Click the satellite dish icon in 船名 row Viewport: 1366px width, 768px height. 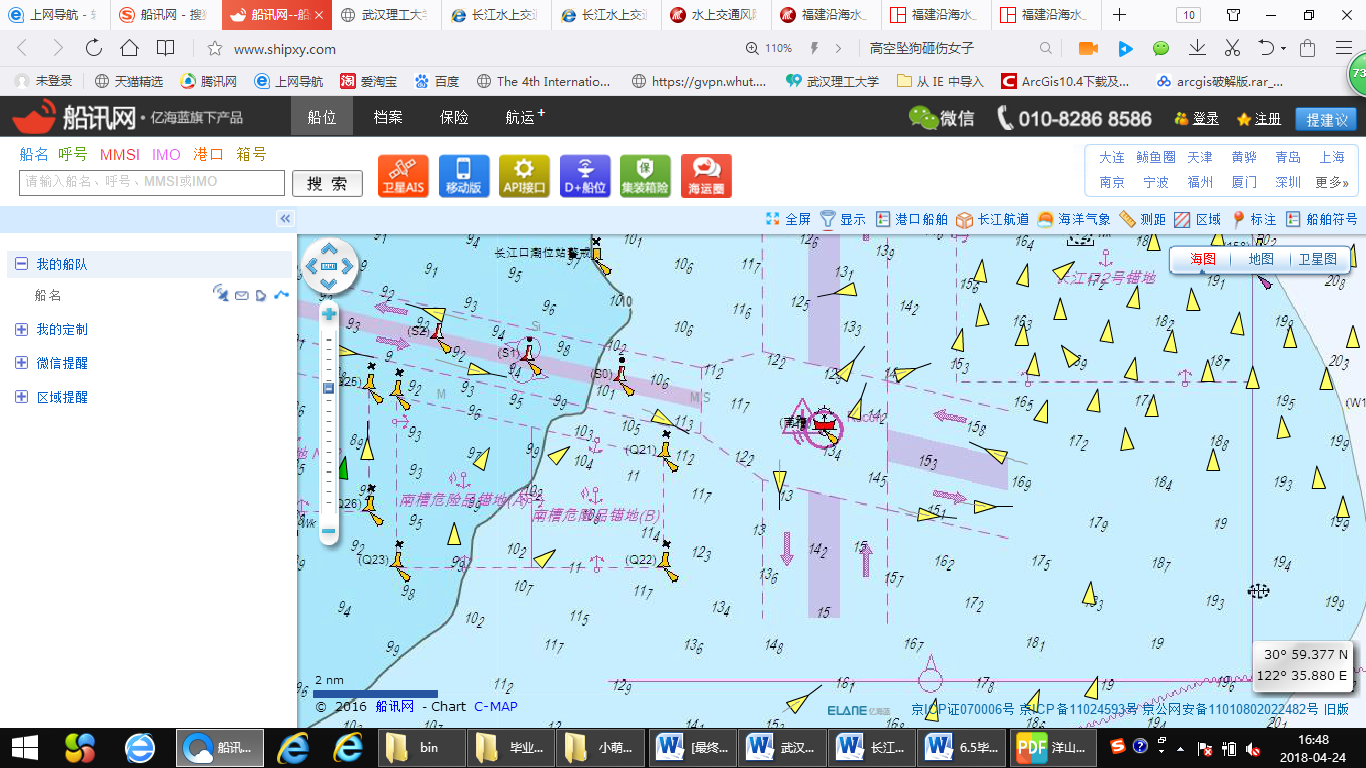click(221, 294)
